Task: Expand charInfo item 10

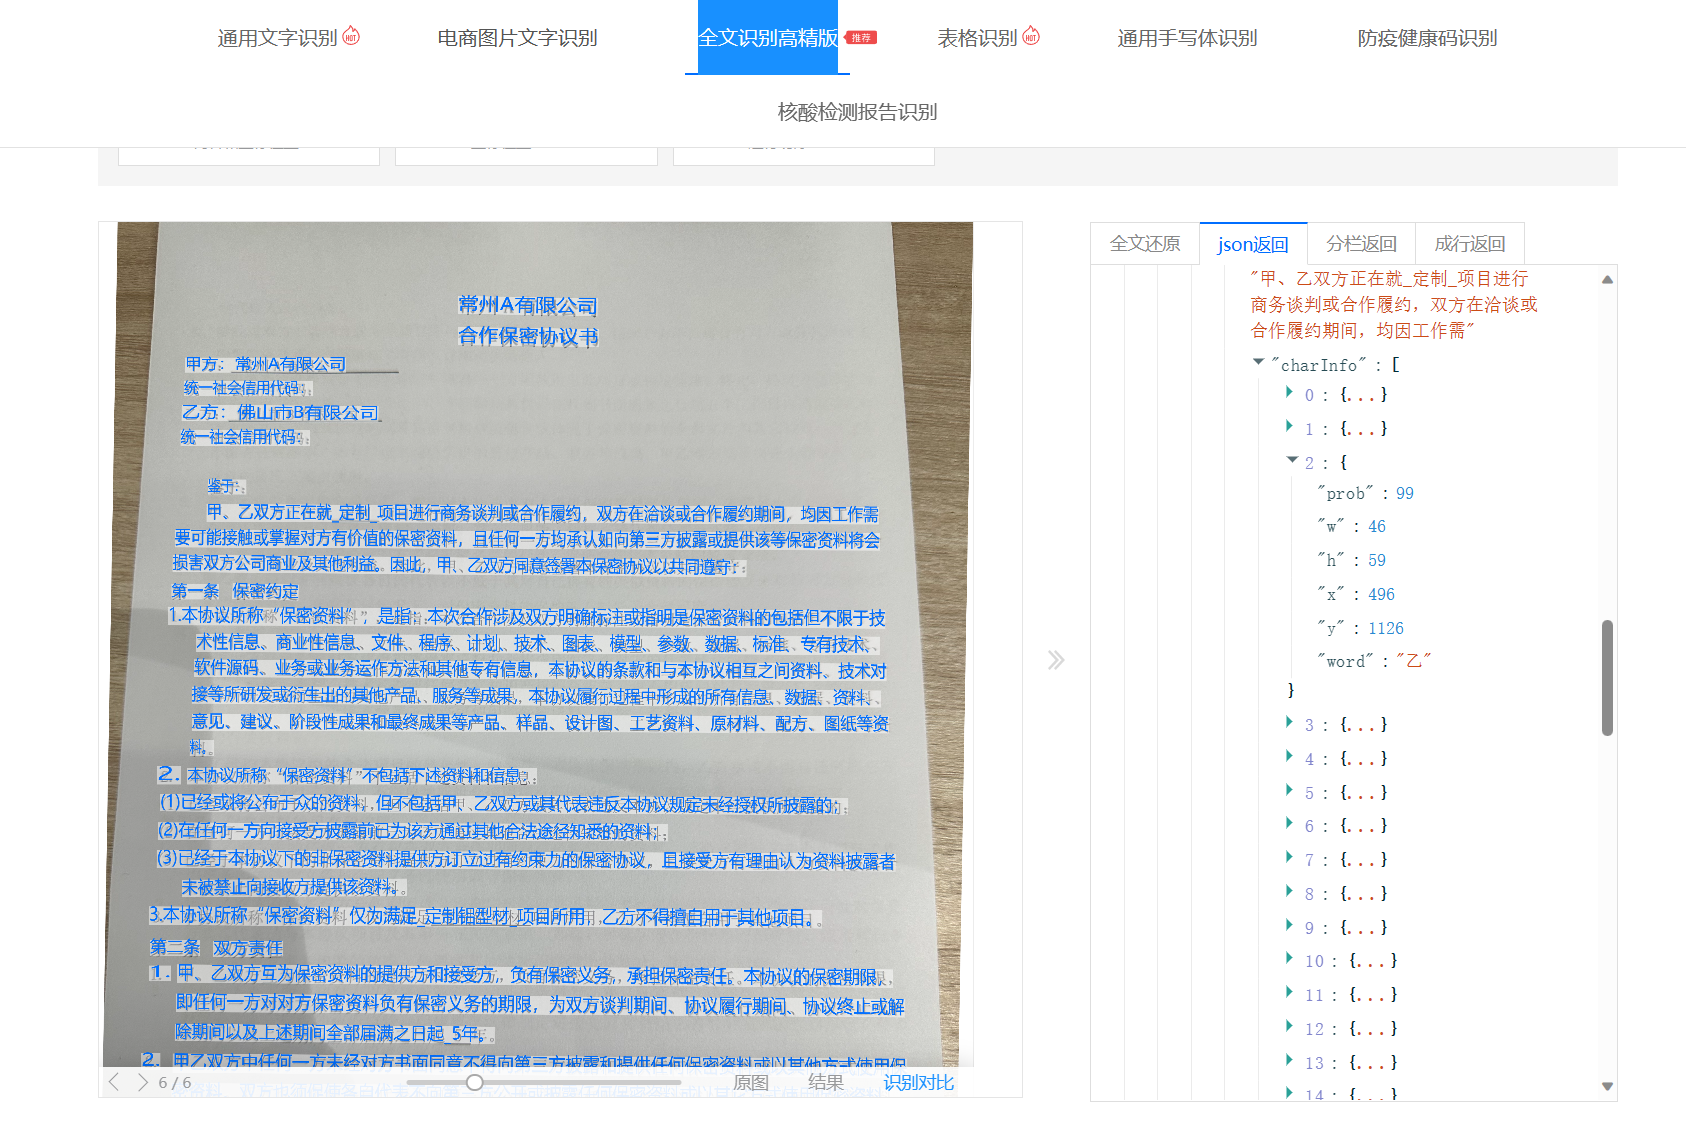Action: click(1290, 958)
